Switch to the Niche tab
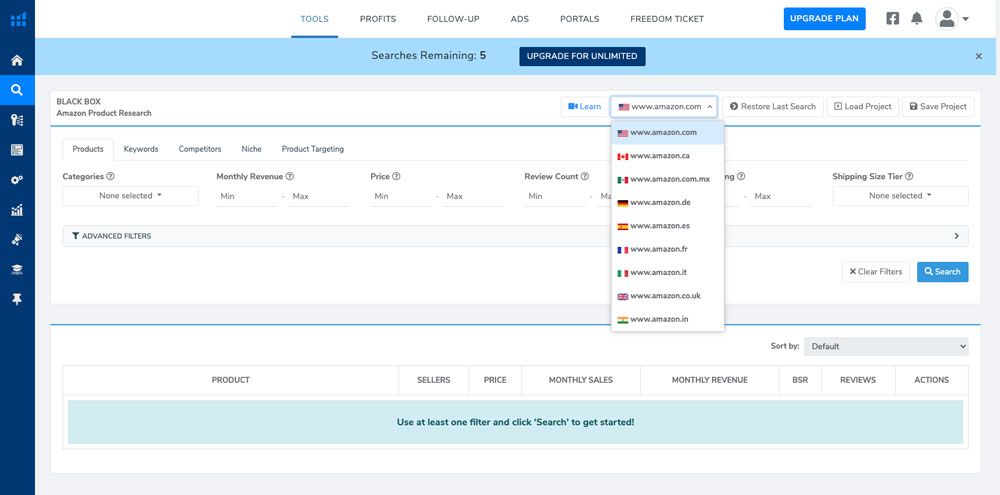Viewport: 1000px width, 495px height. (251, 149)
